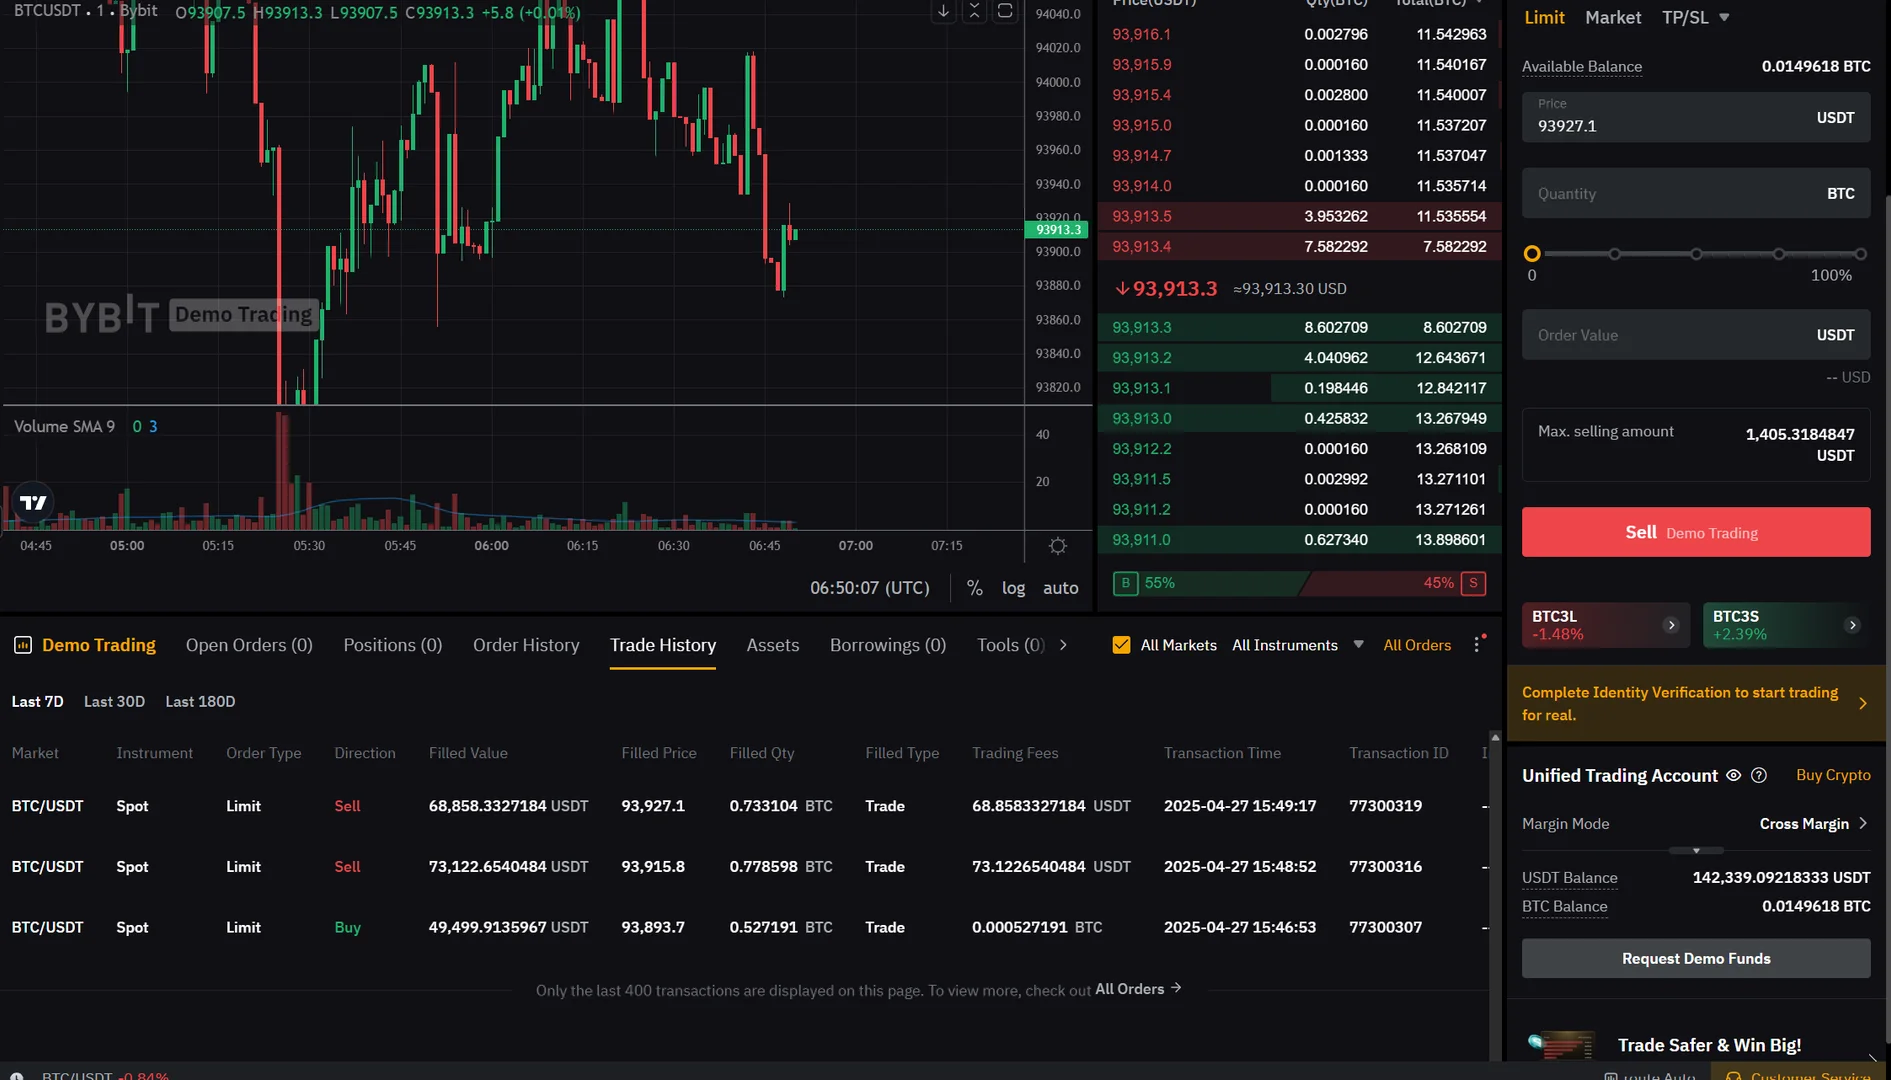
Task: Click the red Sell Demo Trading button
Action: 1696,532
